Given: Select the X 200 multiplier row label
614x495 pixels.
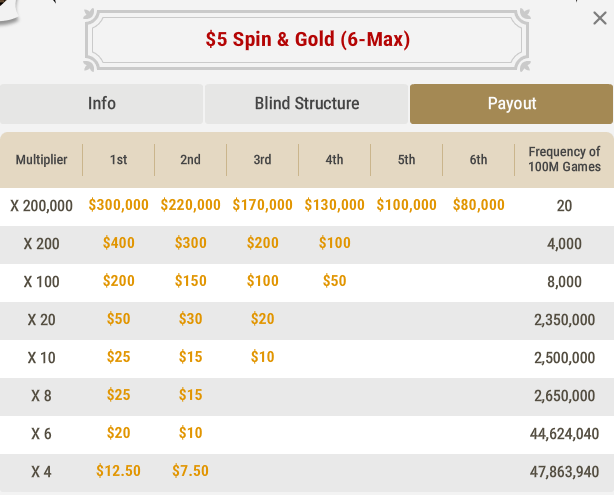Looking at the screenshot, I should (42, 243).
